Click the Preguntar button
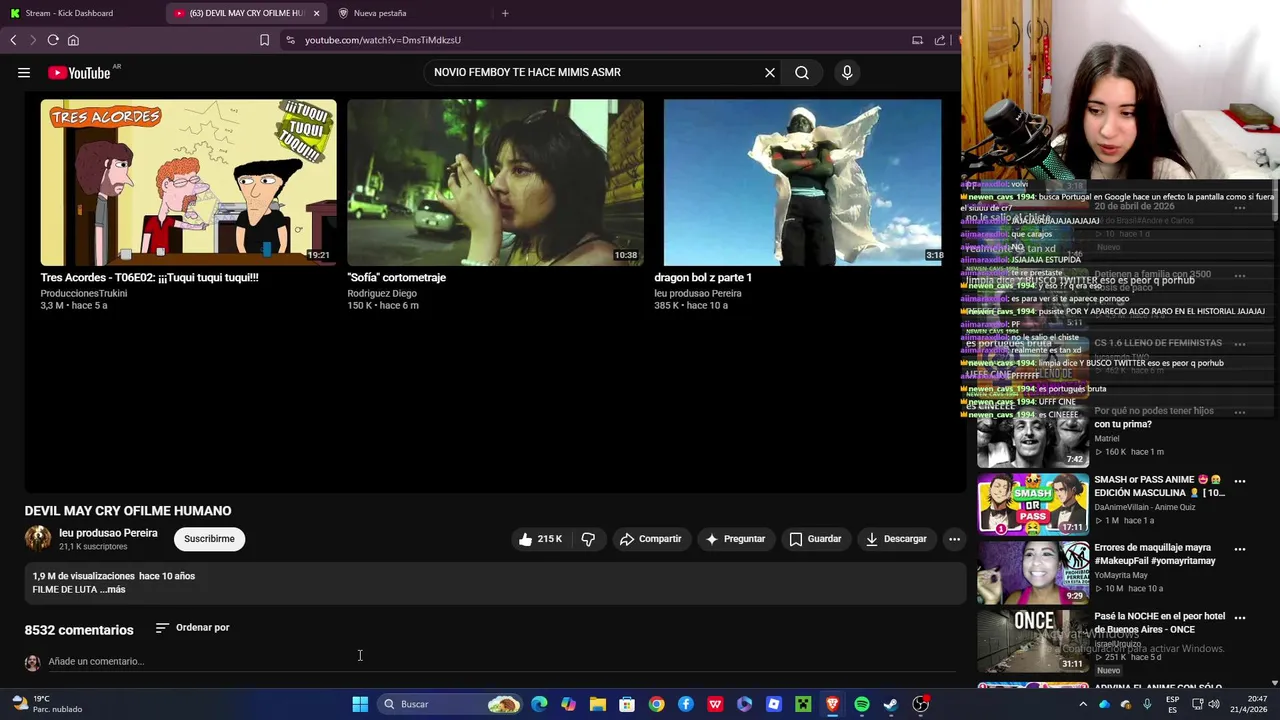Image resolution: width=1280 pixels, height=720 pixels. (735, 539)
